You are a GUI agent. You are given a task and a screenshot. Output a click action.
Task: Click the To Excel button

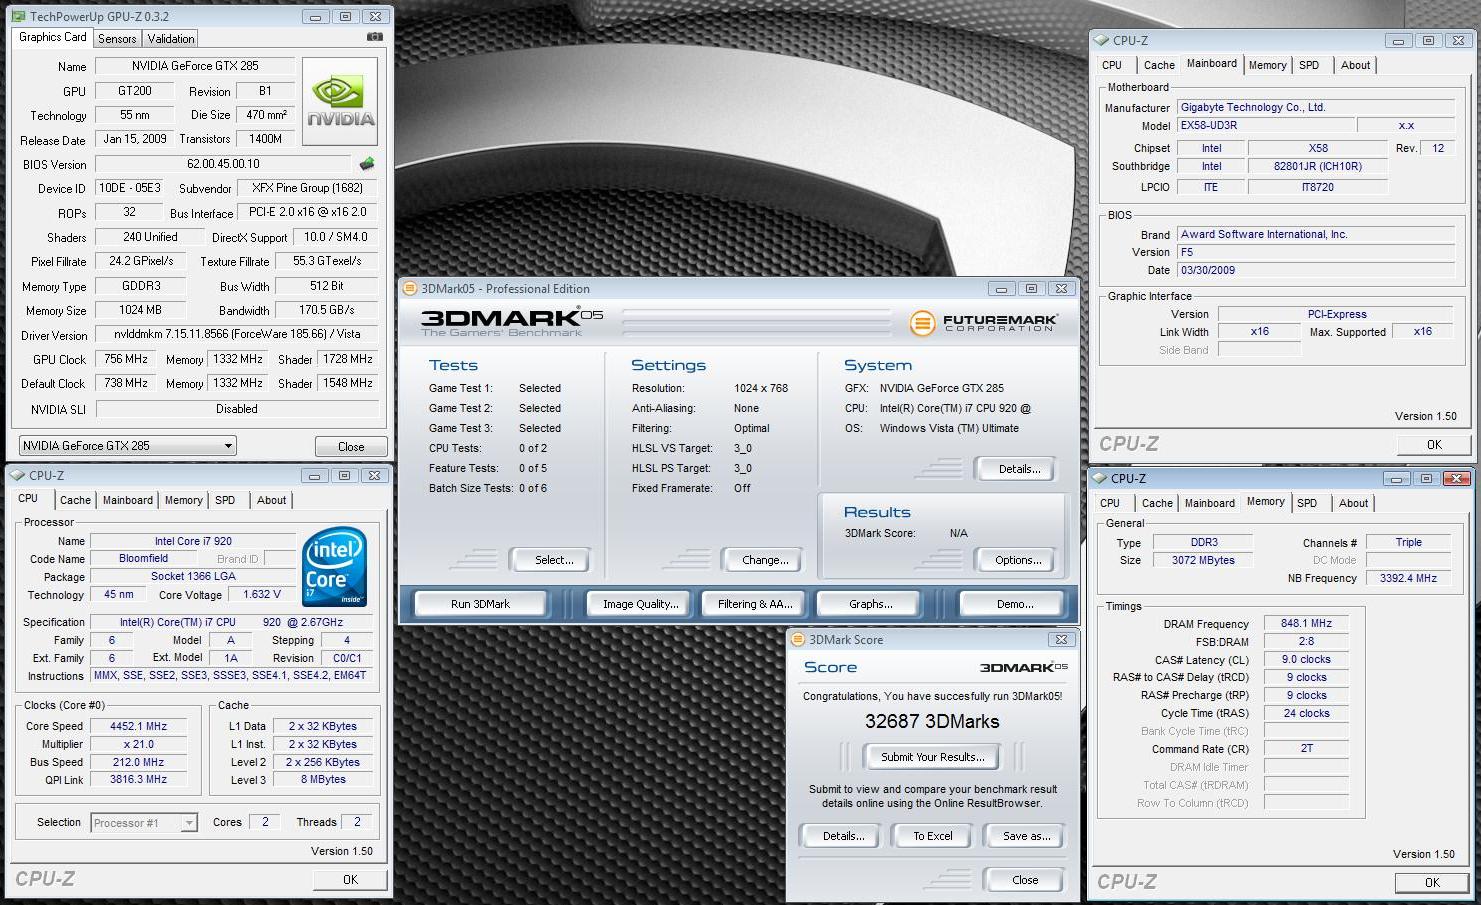932,836
